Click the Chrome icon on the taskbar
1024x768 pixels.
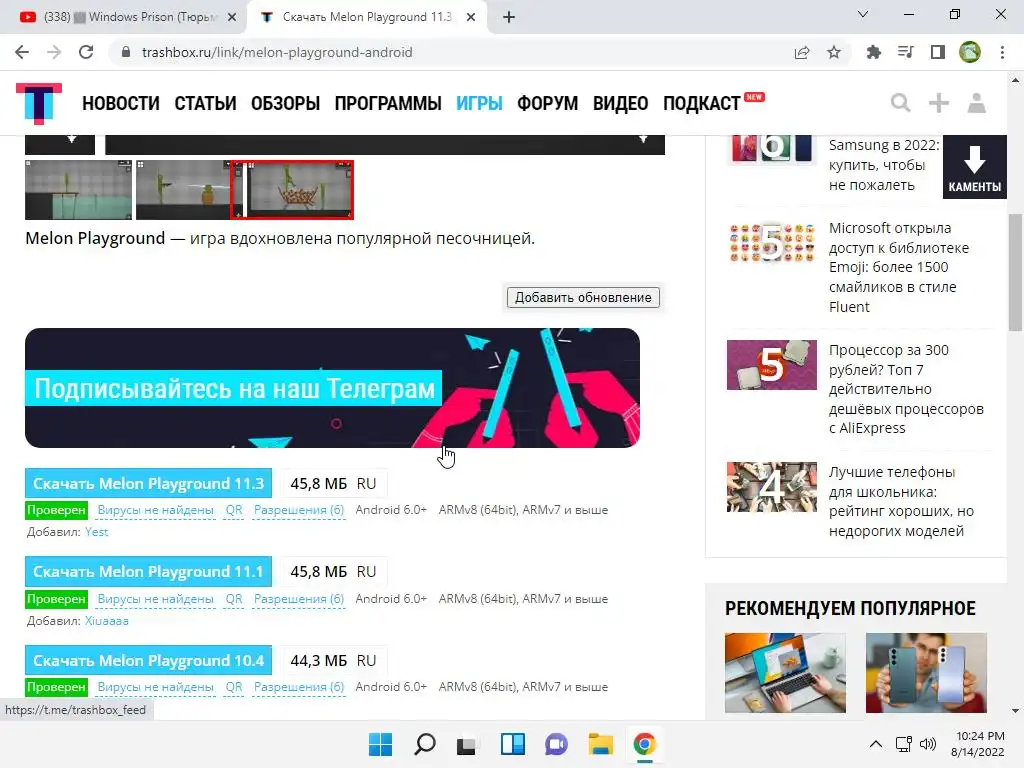[x=645, y=744]
